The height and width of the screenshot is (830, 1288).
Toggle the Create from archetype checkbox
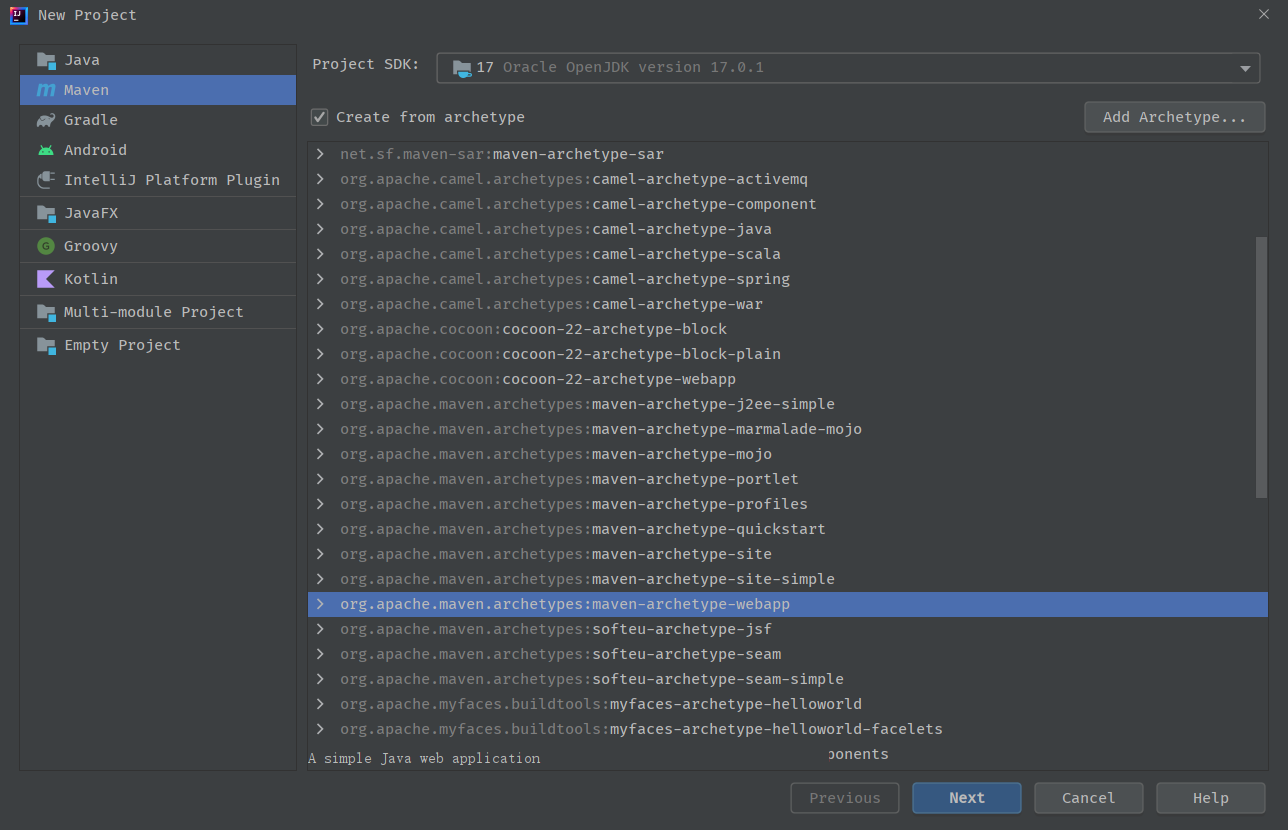(x=319, y=117)
